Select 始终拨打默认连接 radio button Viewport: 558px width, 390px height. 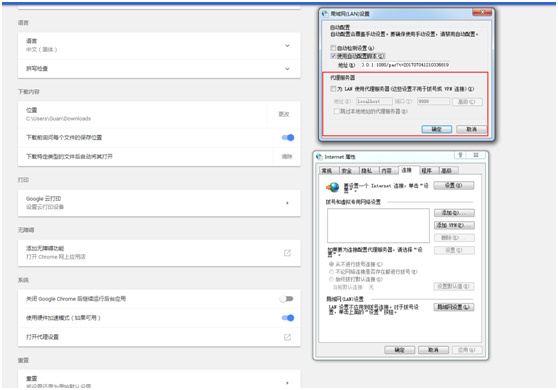click(x=331, y=279)
